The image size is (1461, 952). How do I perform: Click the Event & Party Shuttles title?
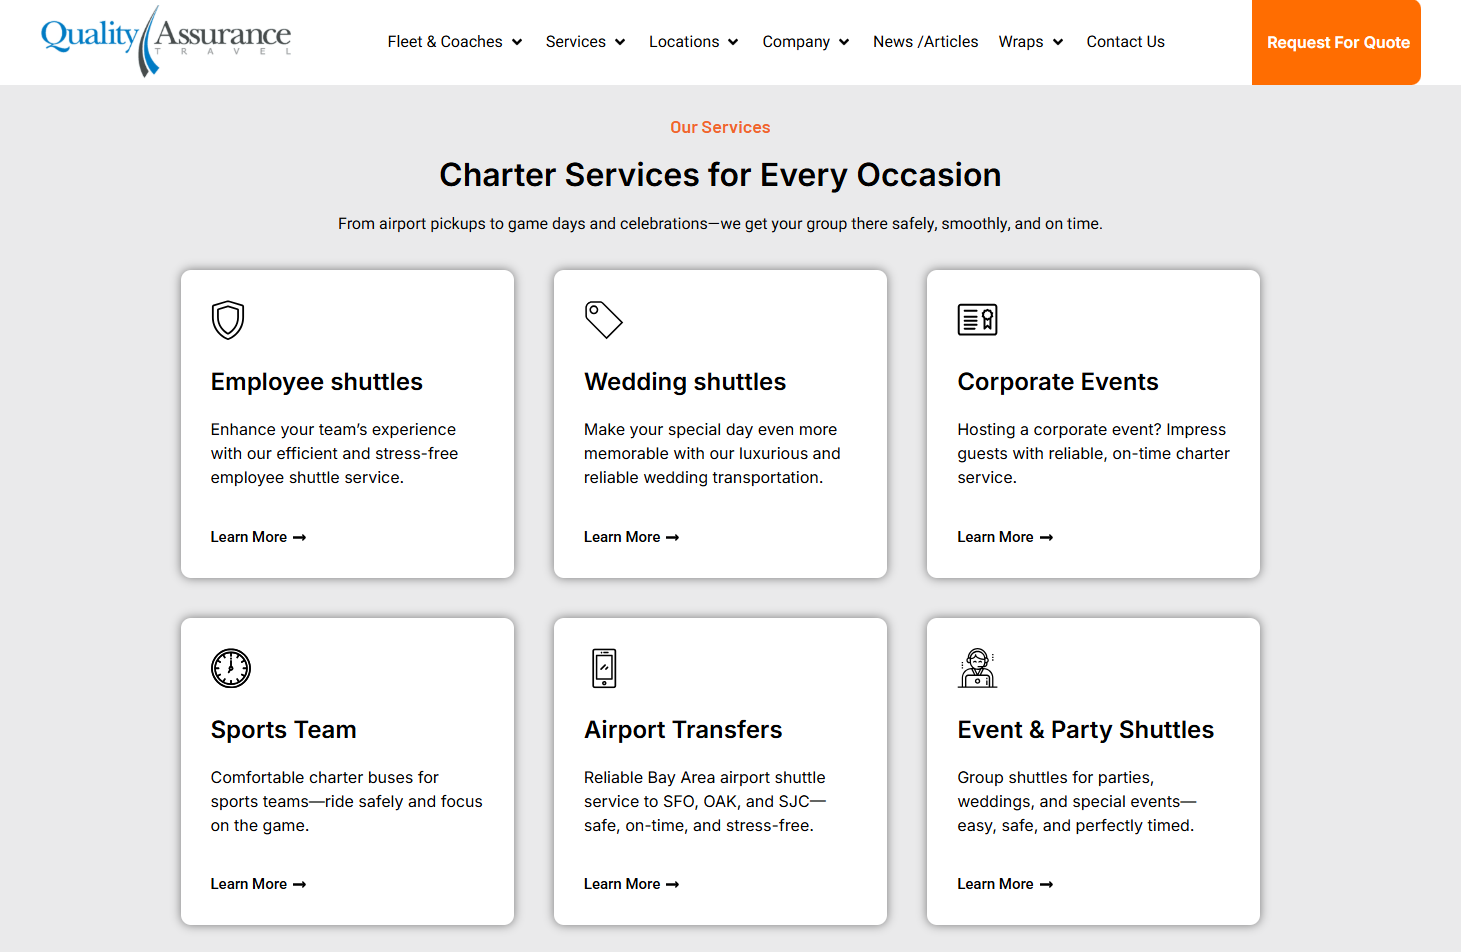[1086, 730]
